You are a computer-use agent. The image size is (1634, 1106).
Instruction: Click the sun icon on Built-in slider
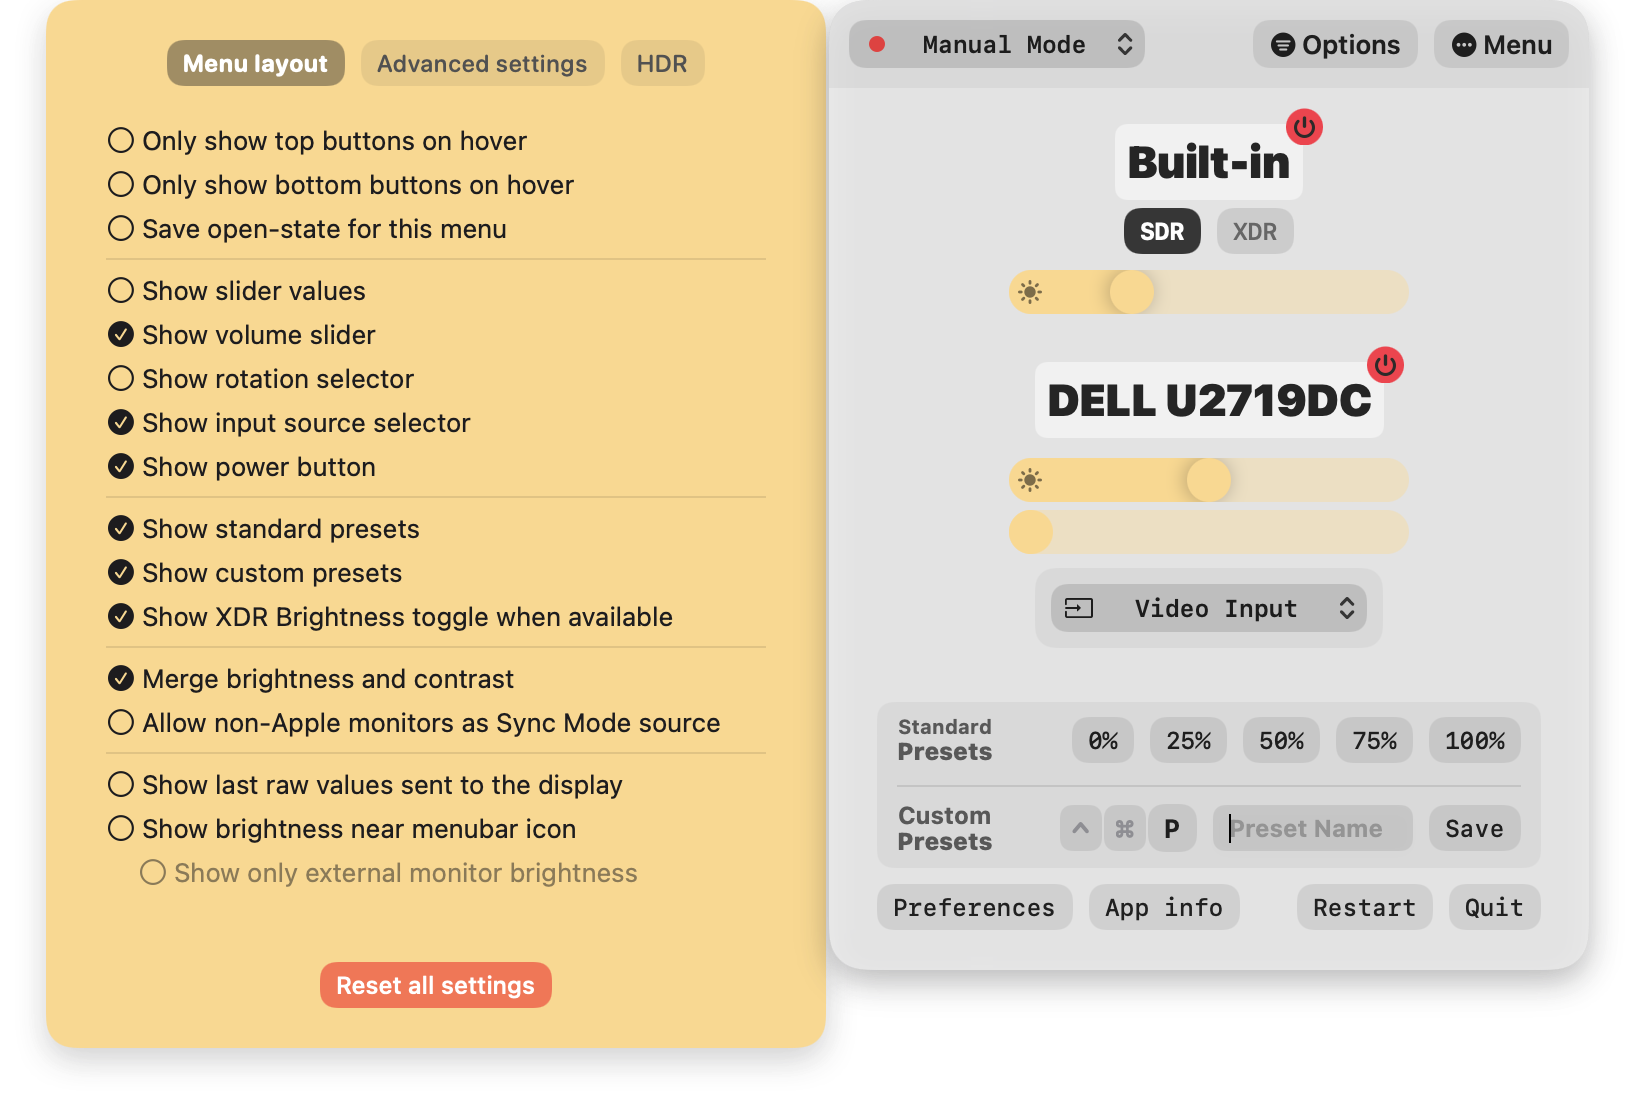tap(1030, 292)
